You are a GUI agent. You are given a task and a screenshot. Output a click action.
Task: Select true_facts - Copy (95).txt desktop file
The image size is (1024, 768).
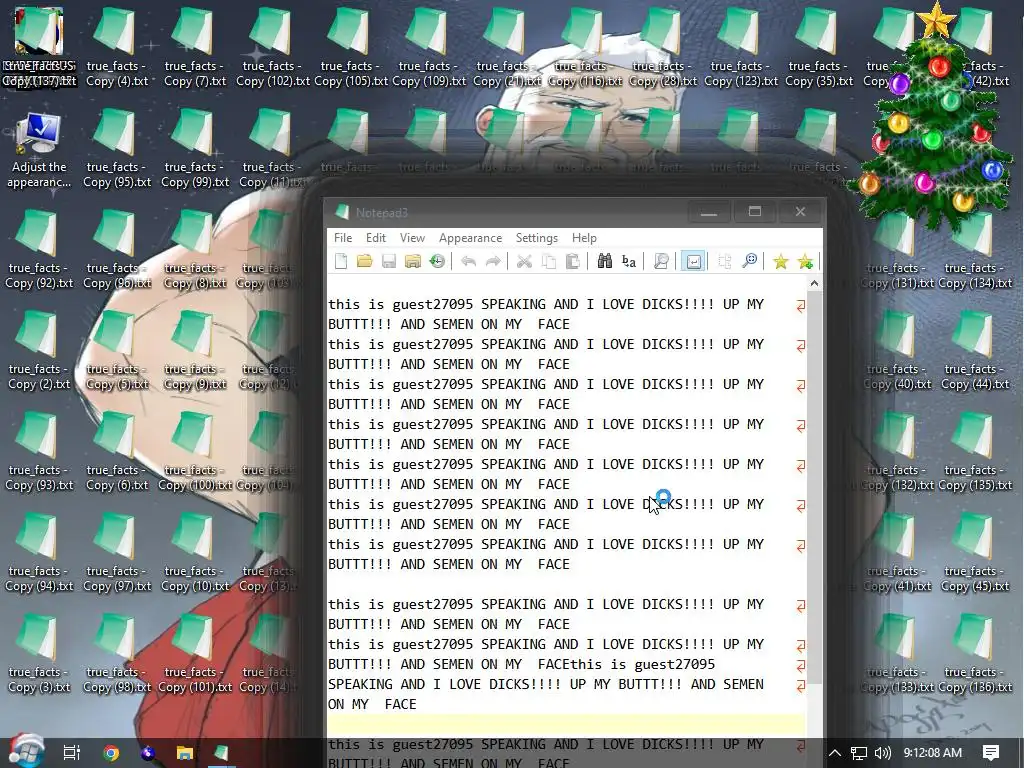point(117,150)
